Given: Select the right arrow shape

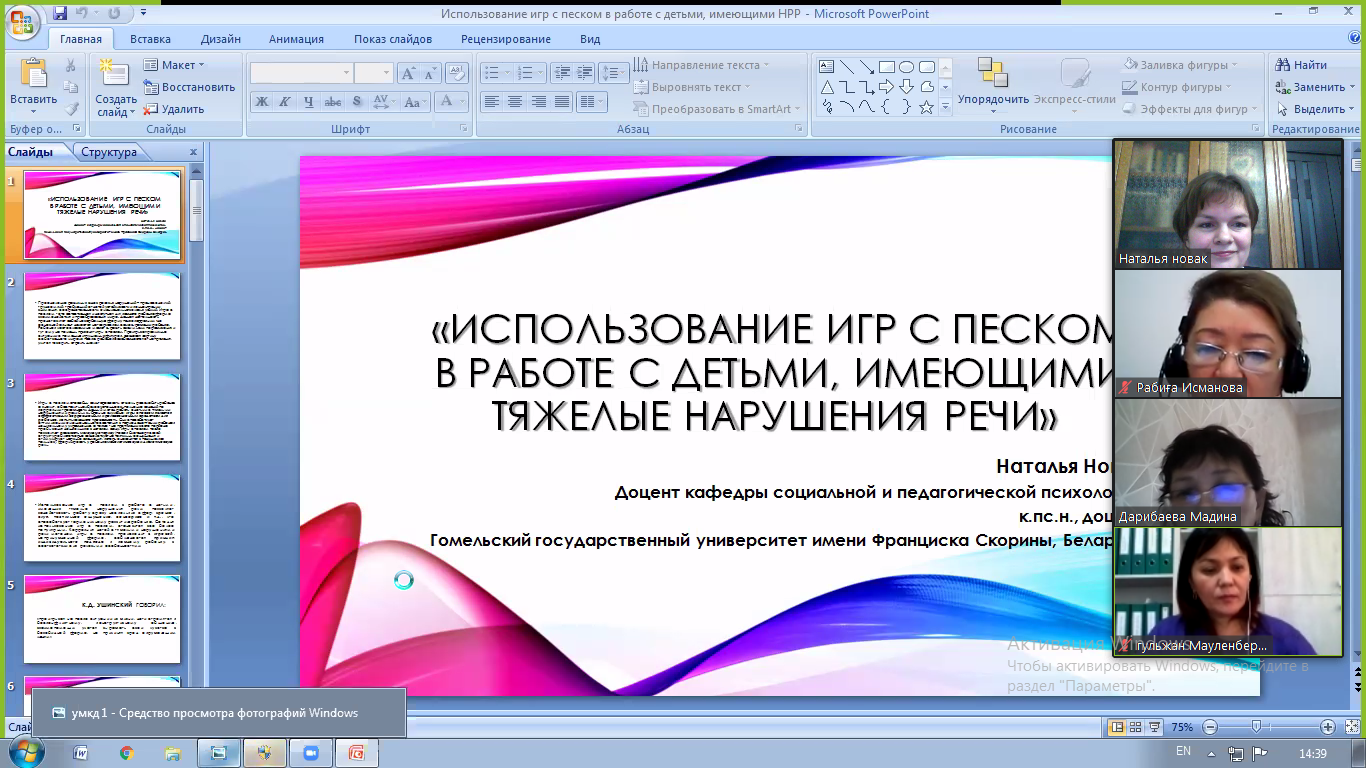Looking at the screenshot, I should click(x=886, y=87).
